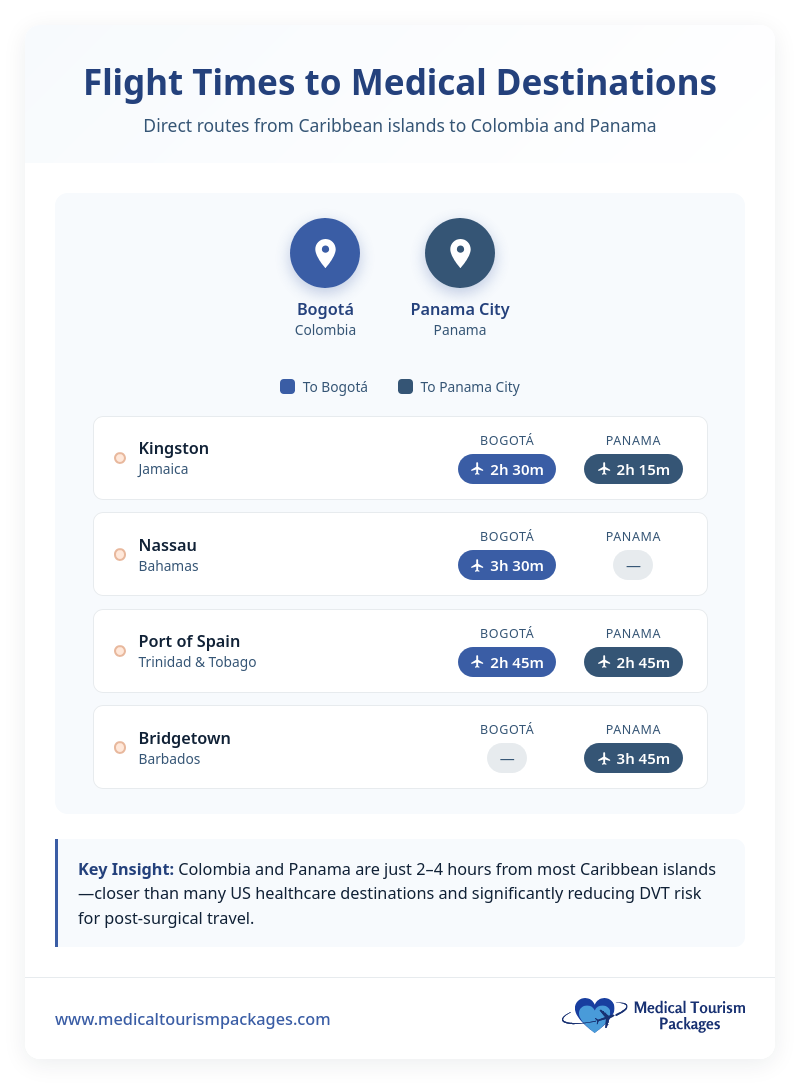Viewport: 800px width, 1083px height.
Task: Click airplane icon in Kingston Panama pill
Action: click(604, 469)
